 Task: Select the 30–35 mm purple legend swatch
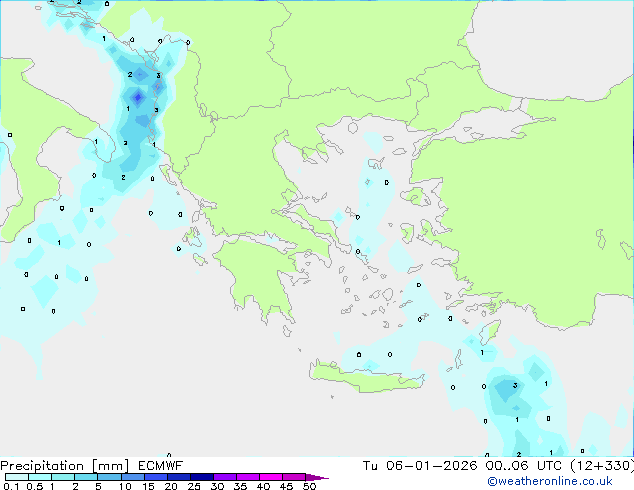tap(224, 477)
